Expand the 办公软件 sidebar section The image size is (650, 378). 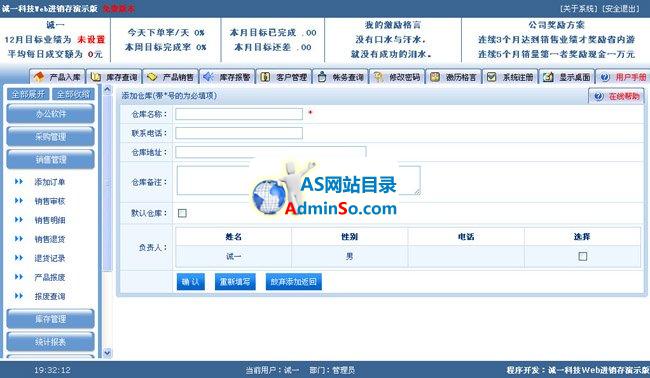coord(51,114)
